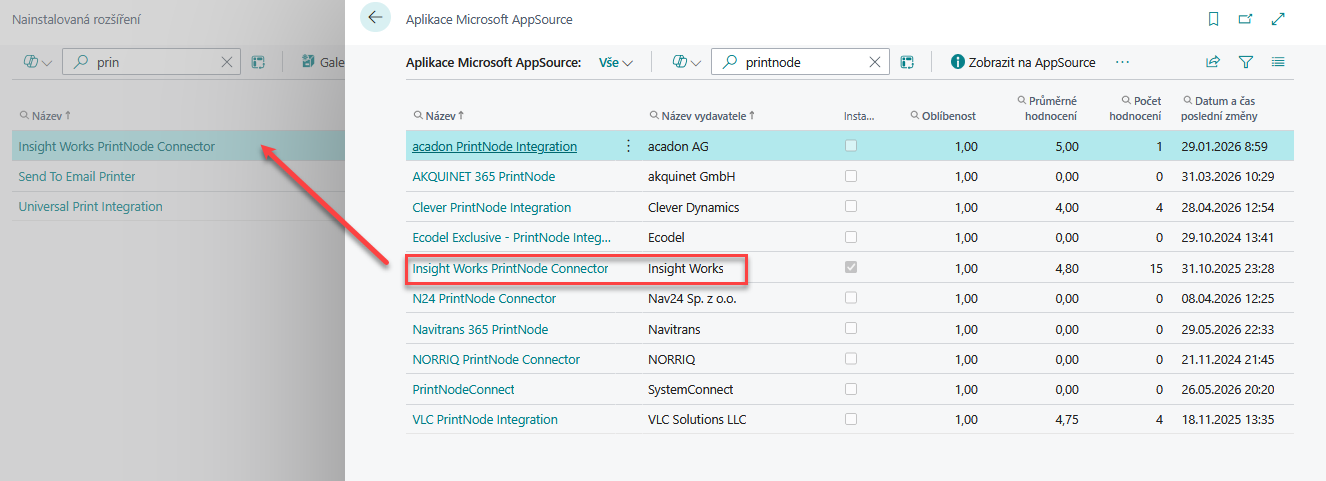
Task: Open AKQUINET 365 PrintNode link
Action: 483,177
